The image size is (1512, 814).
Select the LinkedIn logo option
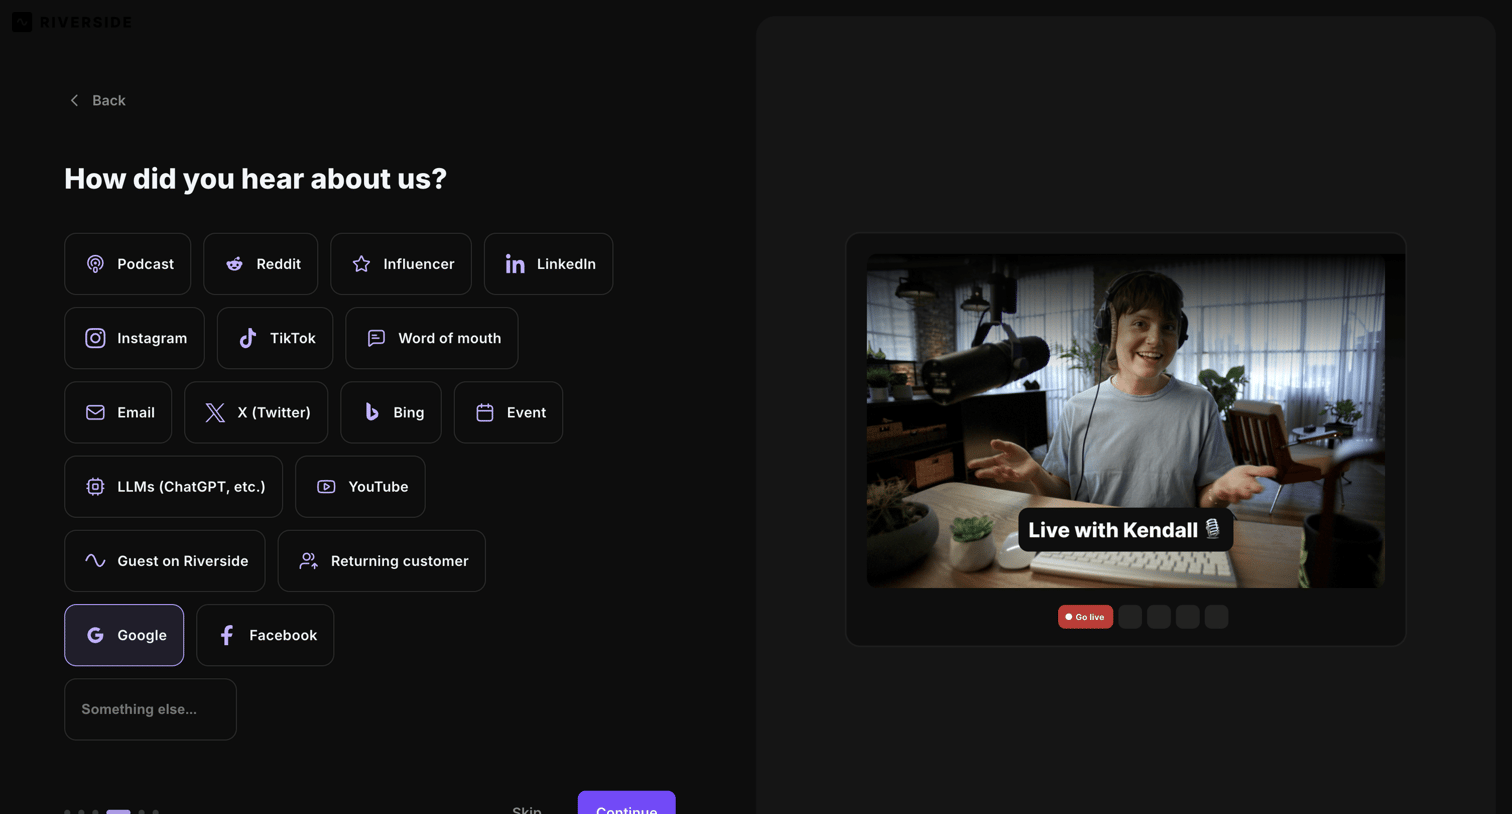coord(548,264)
